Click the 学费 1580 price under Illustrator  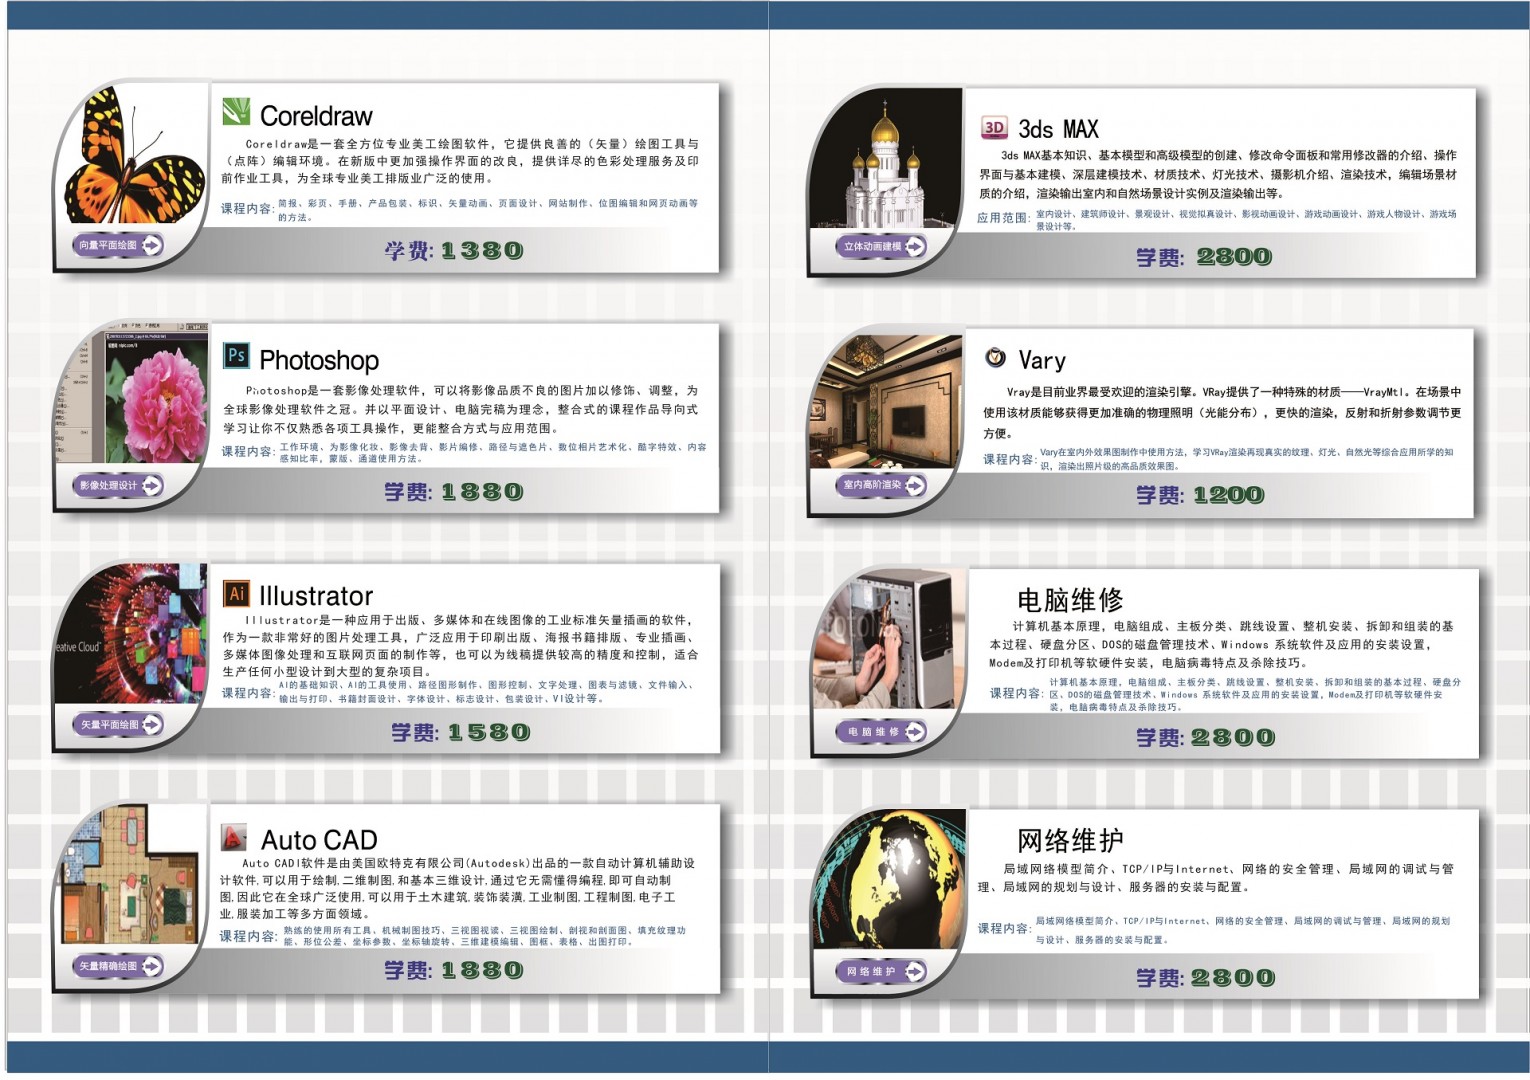click(460, 733)
